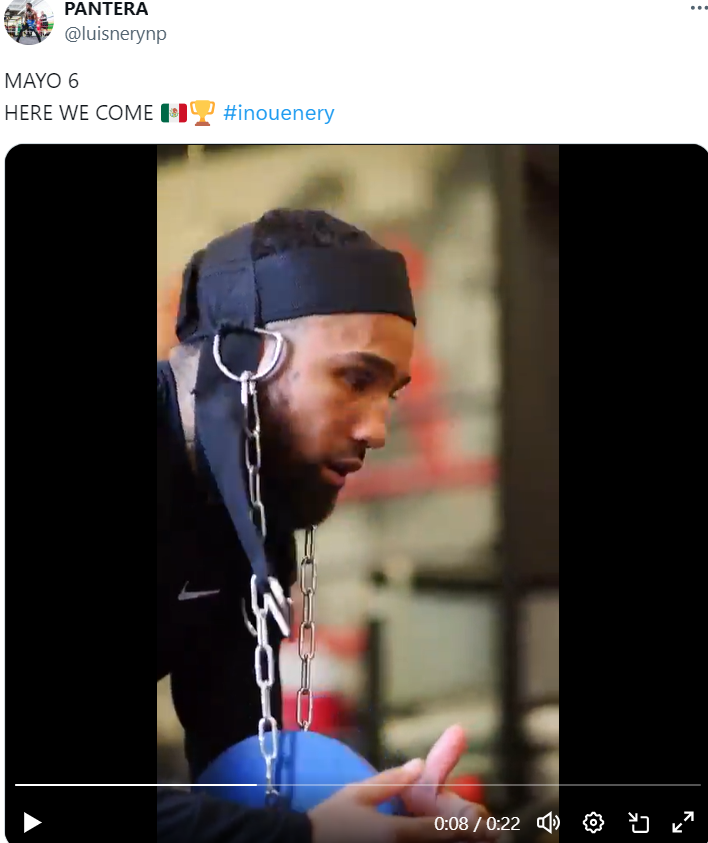Click the trophy emoji in tweet

point(202,113)
